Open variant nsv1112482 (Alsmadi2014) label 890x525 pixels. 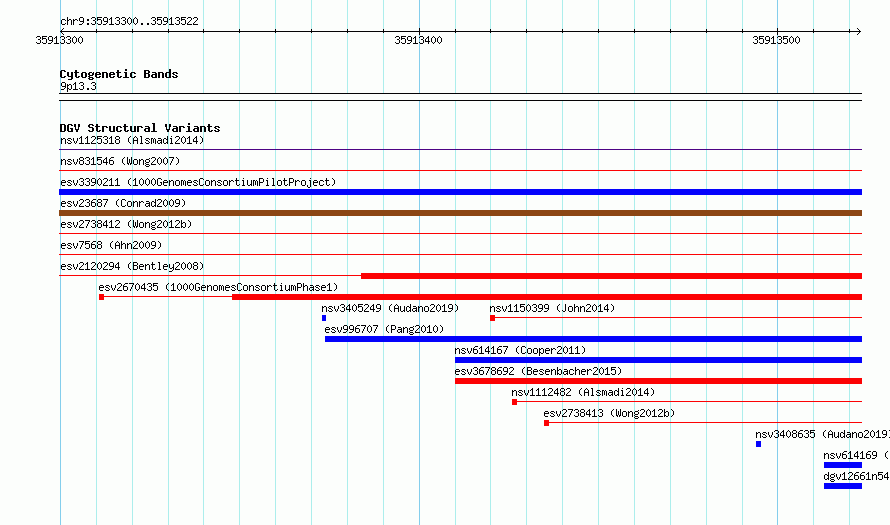tap(583, 392)
